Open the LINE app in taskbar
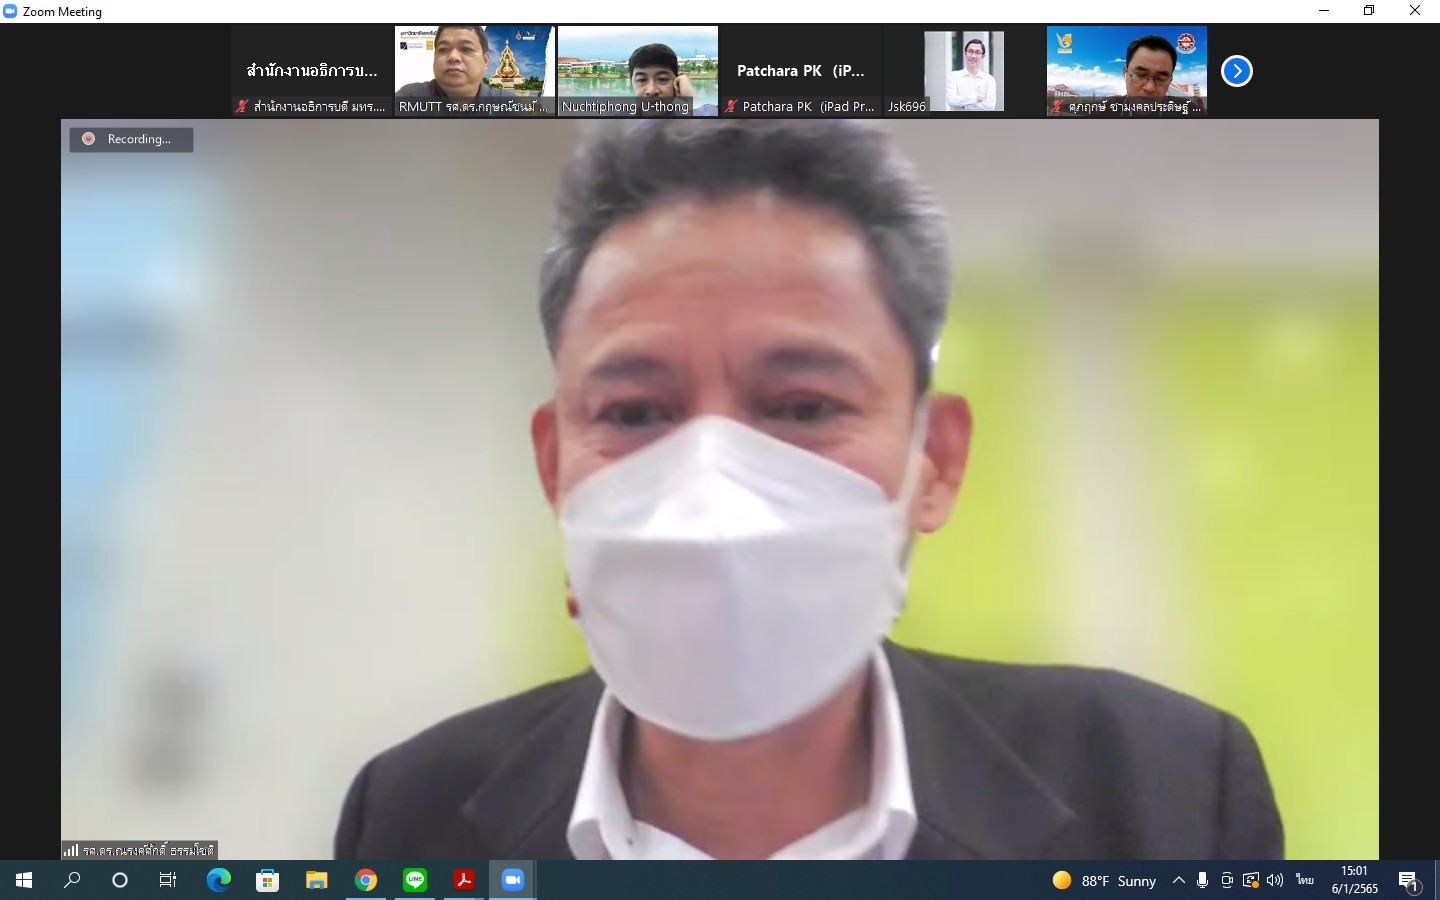Screen dimensions: 1440x900 415,880
